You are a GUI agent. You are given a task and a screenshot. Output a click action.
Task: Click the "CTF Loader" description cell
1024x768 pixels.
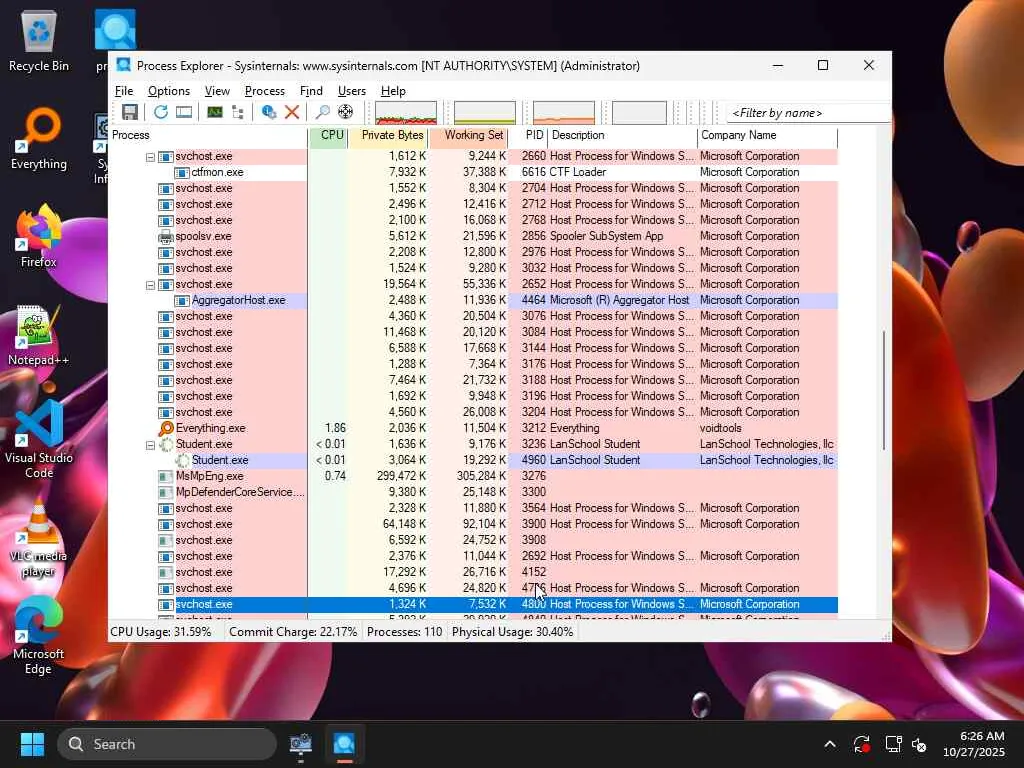click(578, 172)
